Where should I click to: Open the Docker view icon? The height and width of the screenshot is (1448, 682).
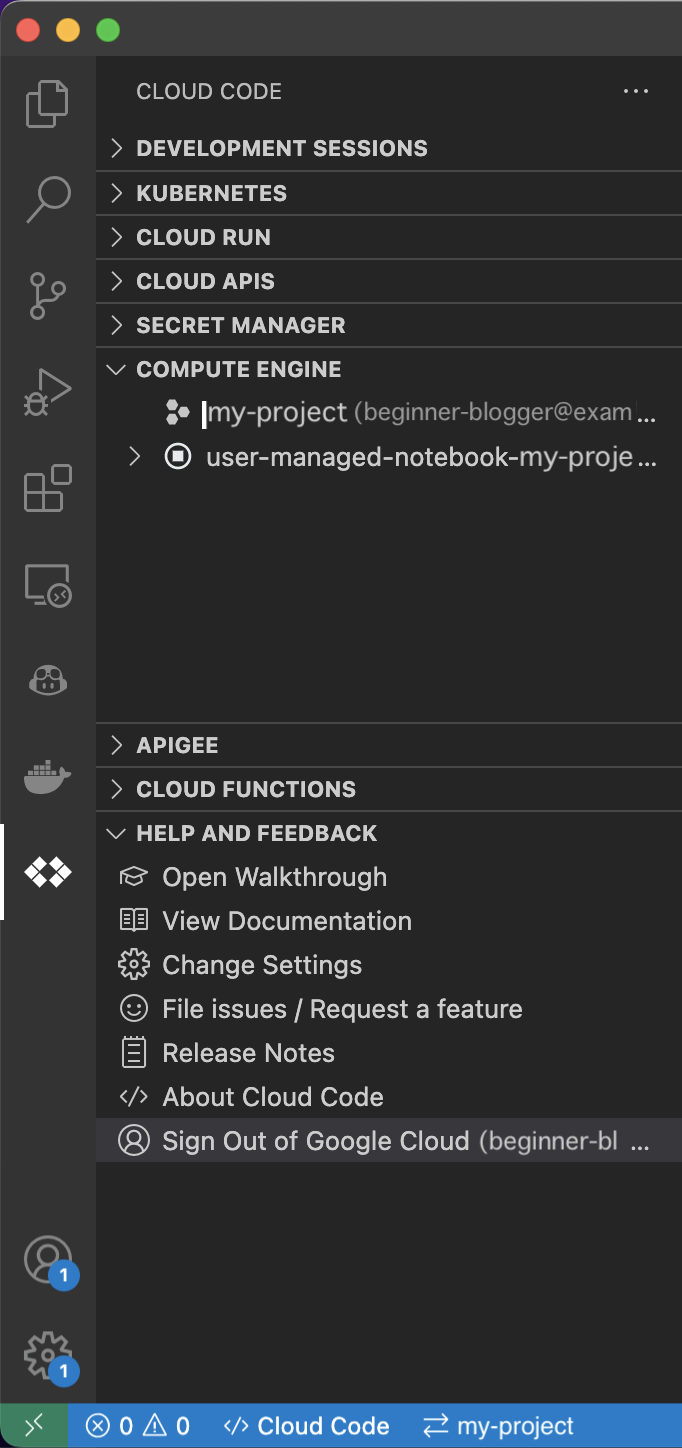click(x=47, y=776)
